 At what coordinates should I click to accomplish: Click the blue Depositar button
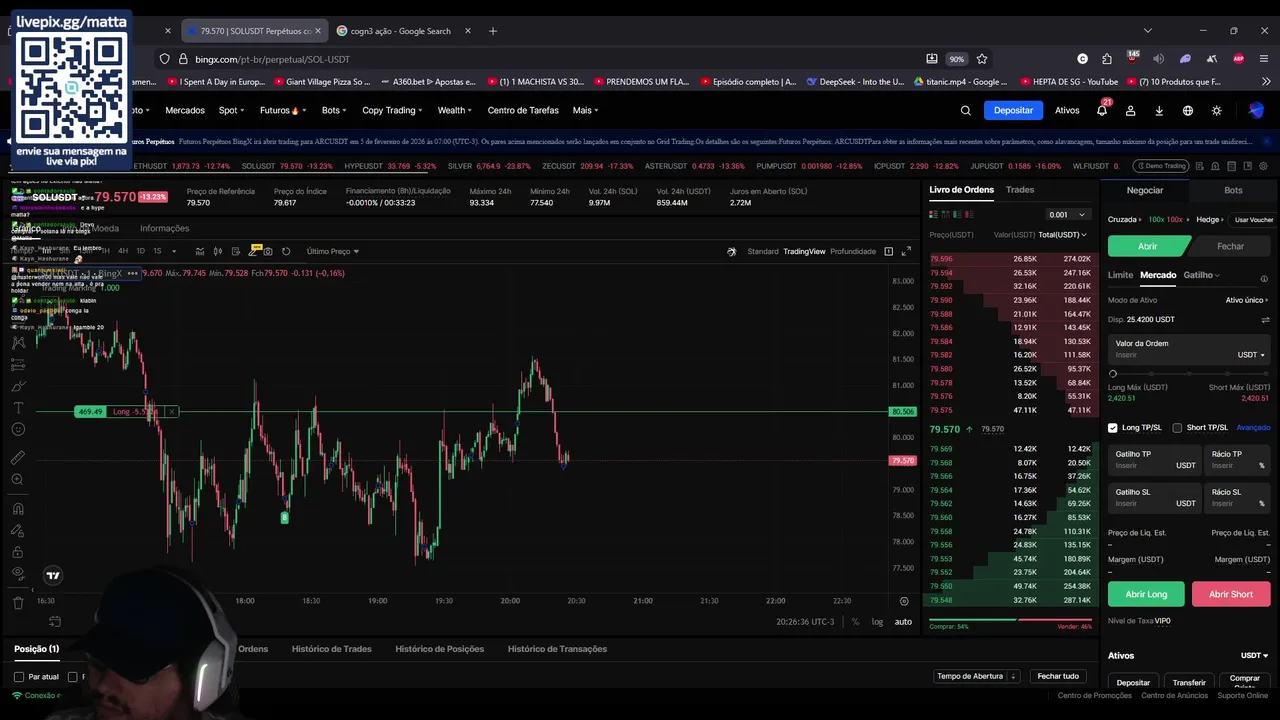1013,110
